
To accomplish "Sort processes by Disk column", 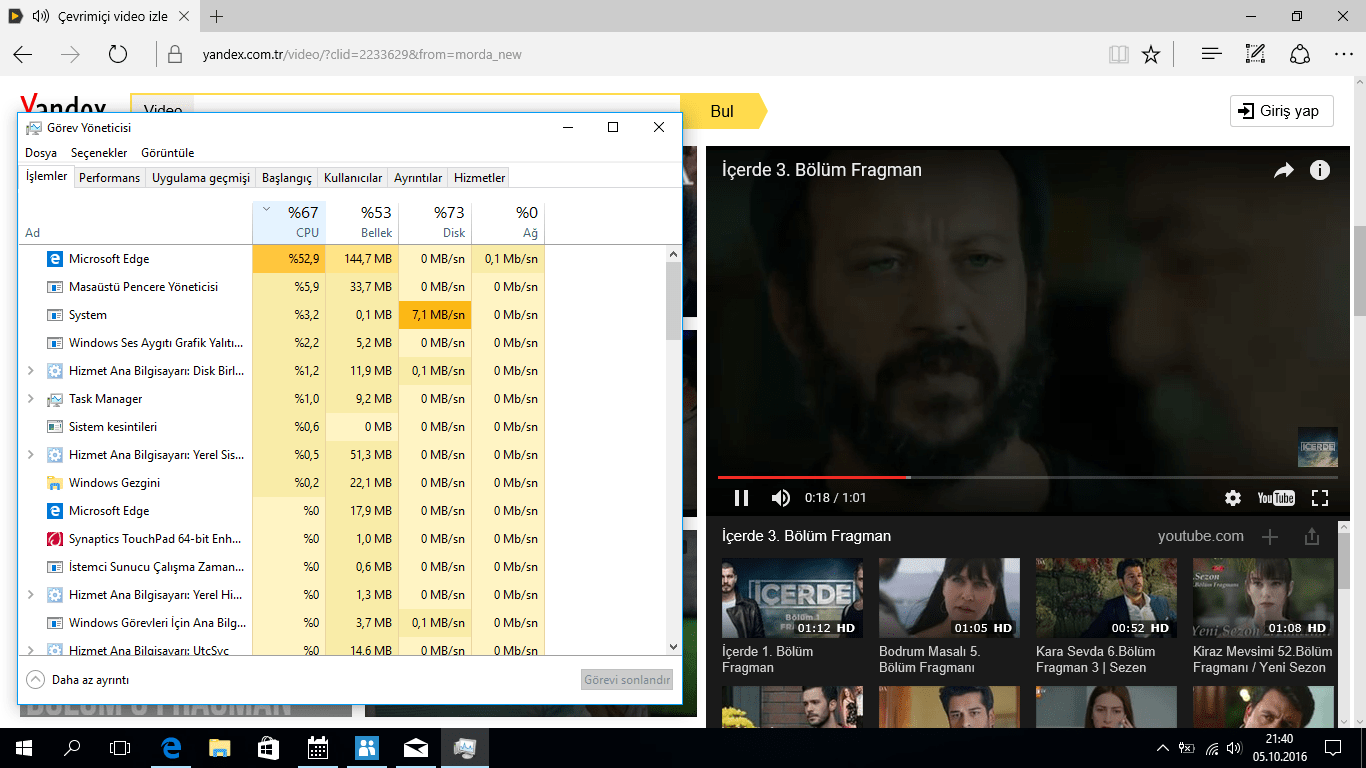I will click(x=435, y=221).
